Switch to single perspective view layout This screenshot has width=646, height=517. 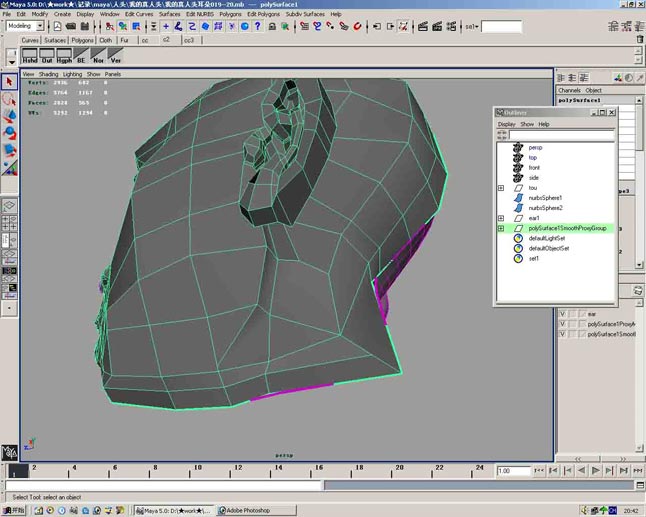click(x=9, y=205)
